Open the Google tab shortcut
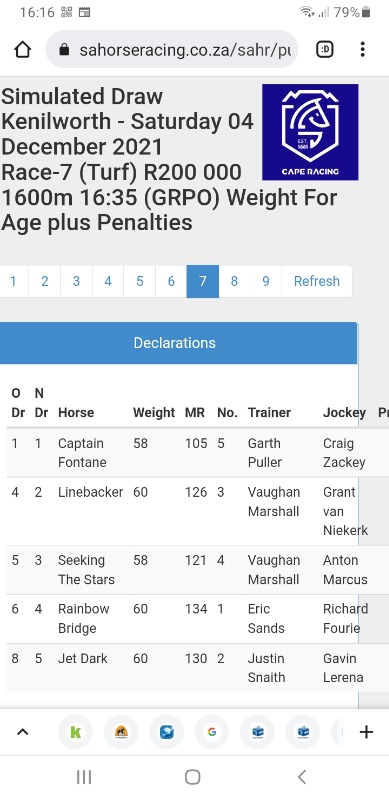Screen dimensions: 389x800 212,732
